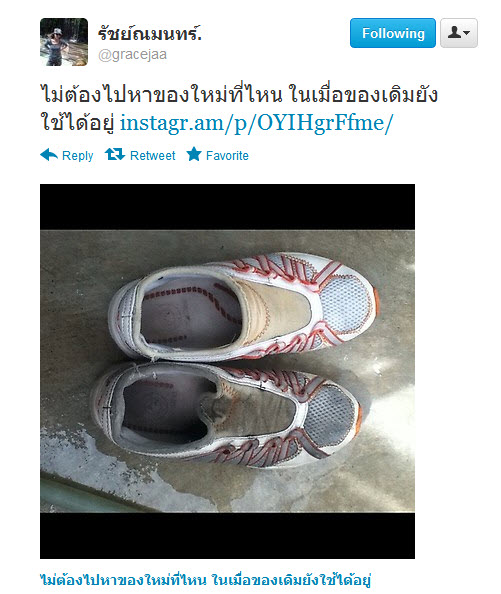
Task: Click the Retweet arrows icon
Action: 115,154
